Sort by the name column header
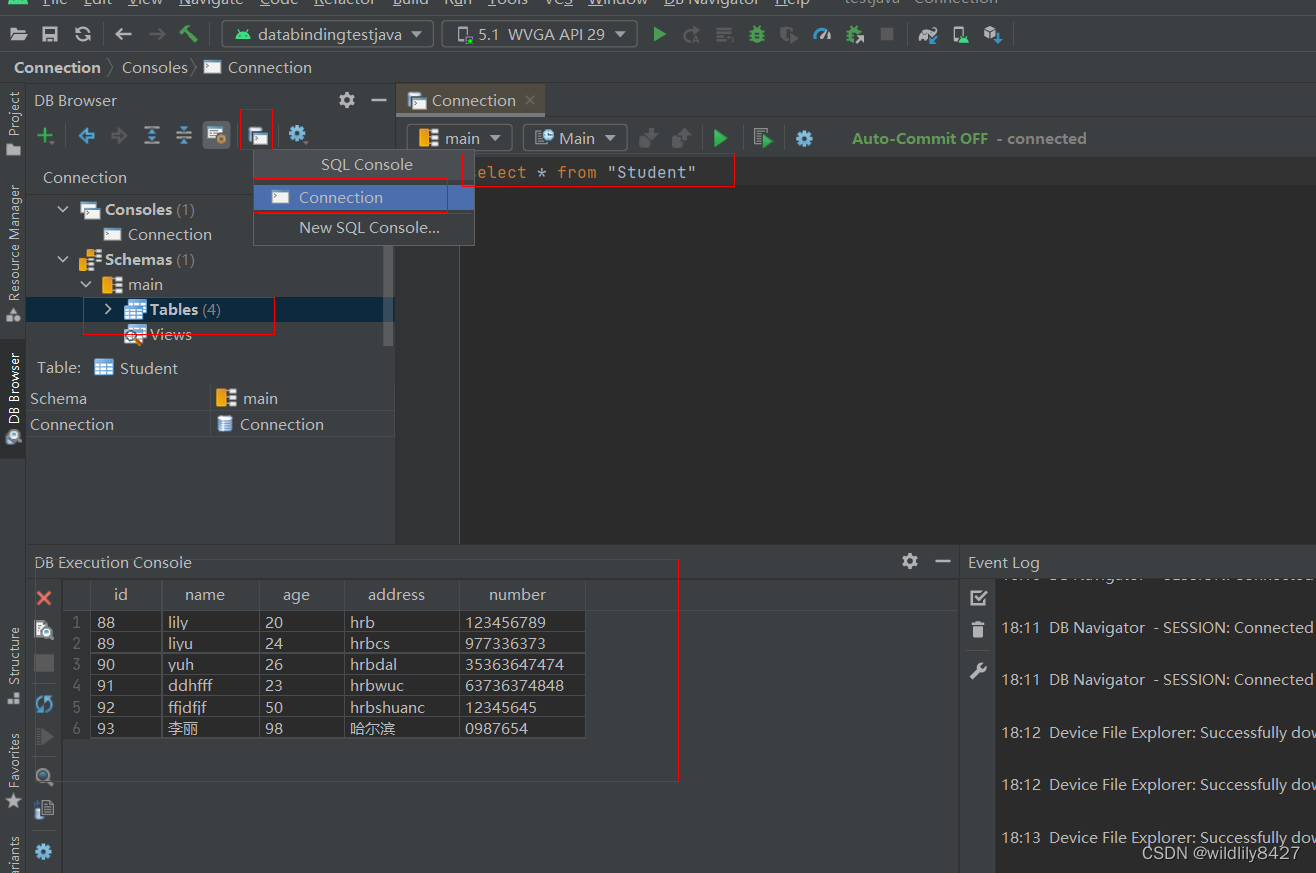This screenshot has width=1316, height=873. (x=210, y=594)
